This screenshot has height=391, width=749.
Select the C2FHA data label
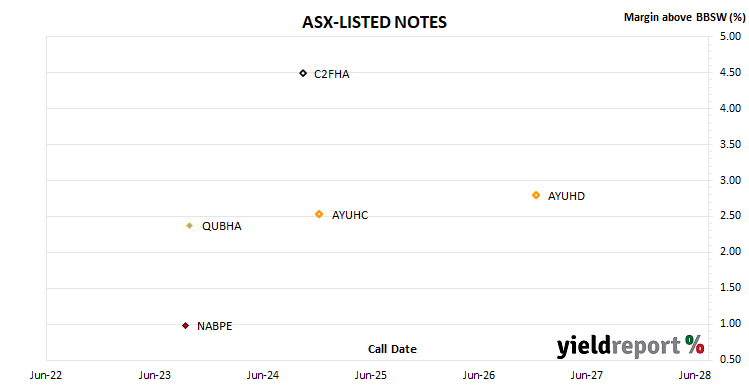pos(332,74)
